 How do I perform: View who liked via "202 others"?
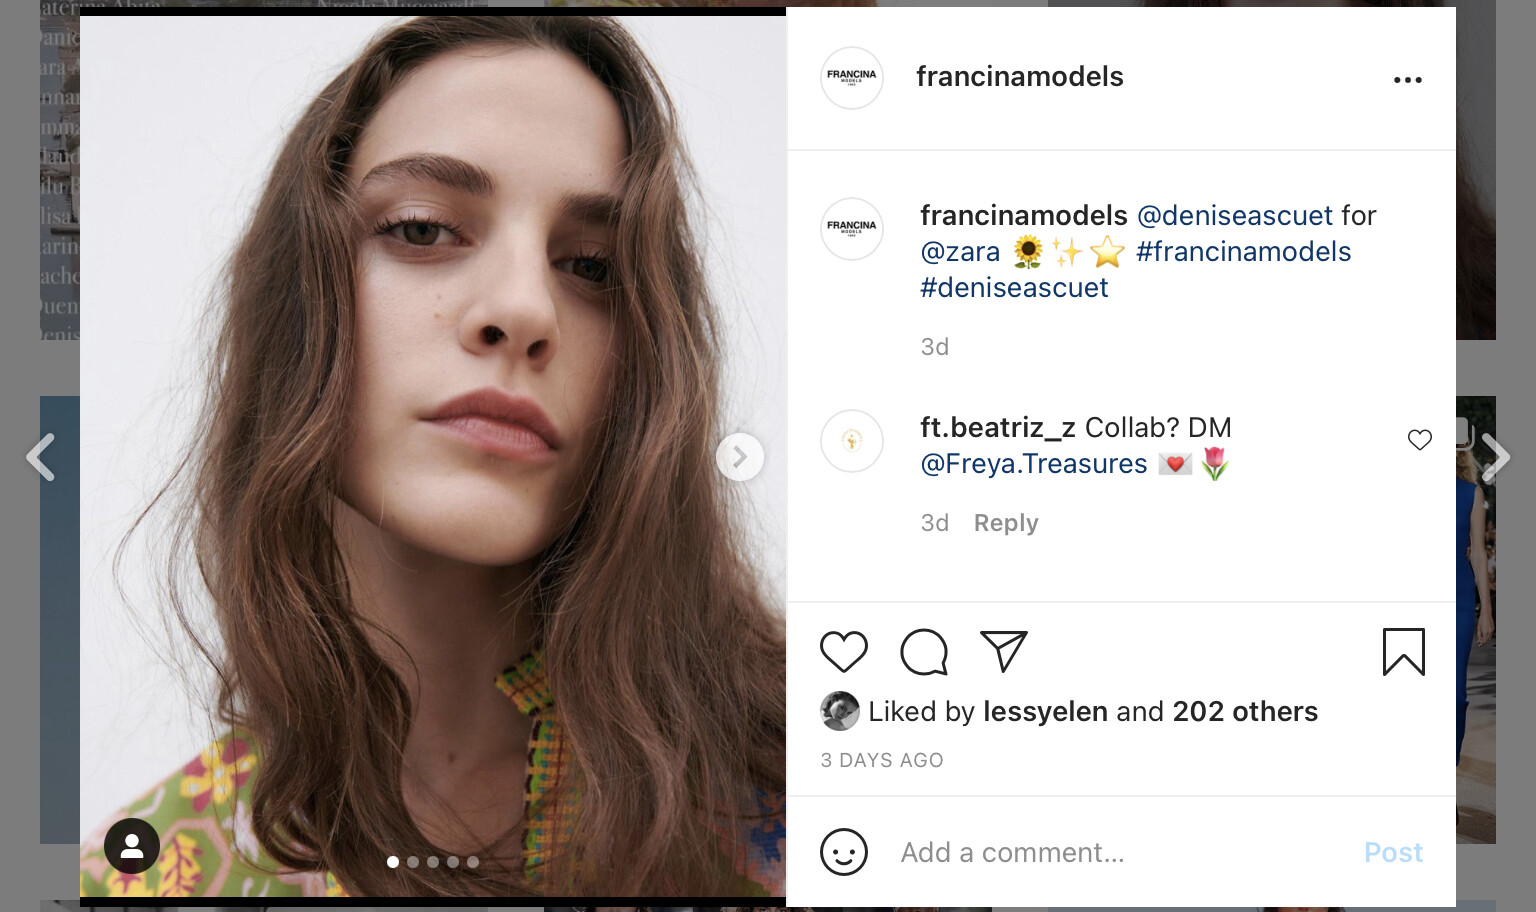click(x=1245, y=712)
